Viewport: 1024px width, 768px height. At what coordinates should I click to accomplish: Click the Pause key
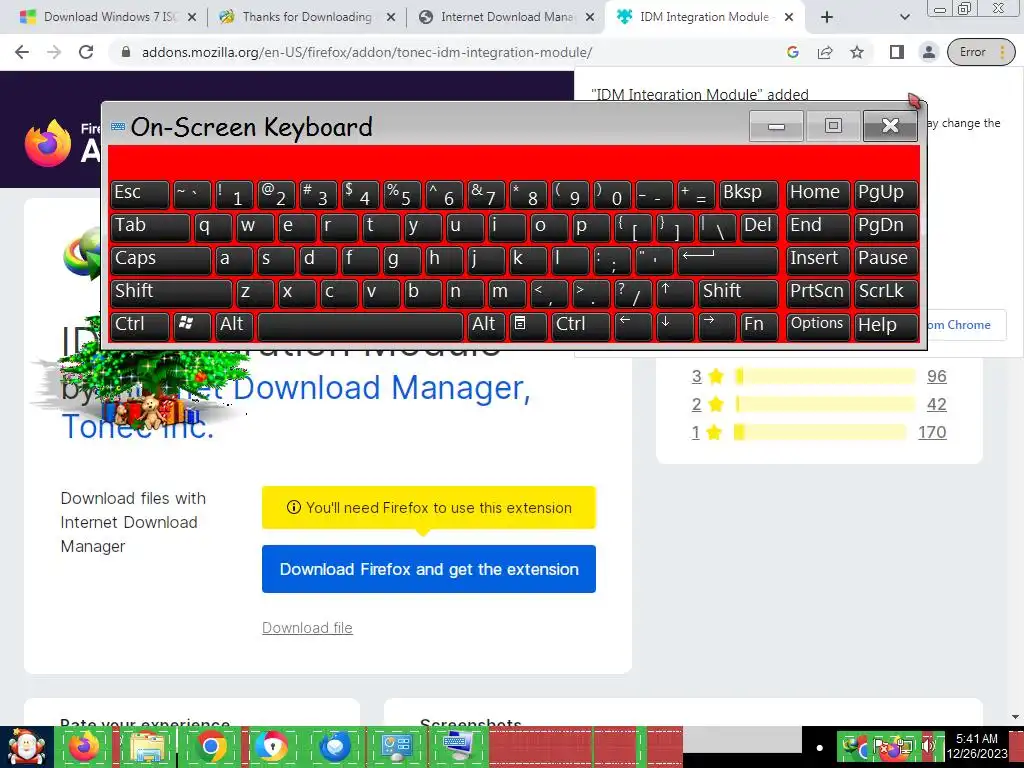(885, 260)
